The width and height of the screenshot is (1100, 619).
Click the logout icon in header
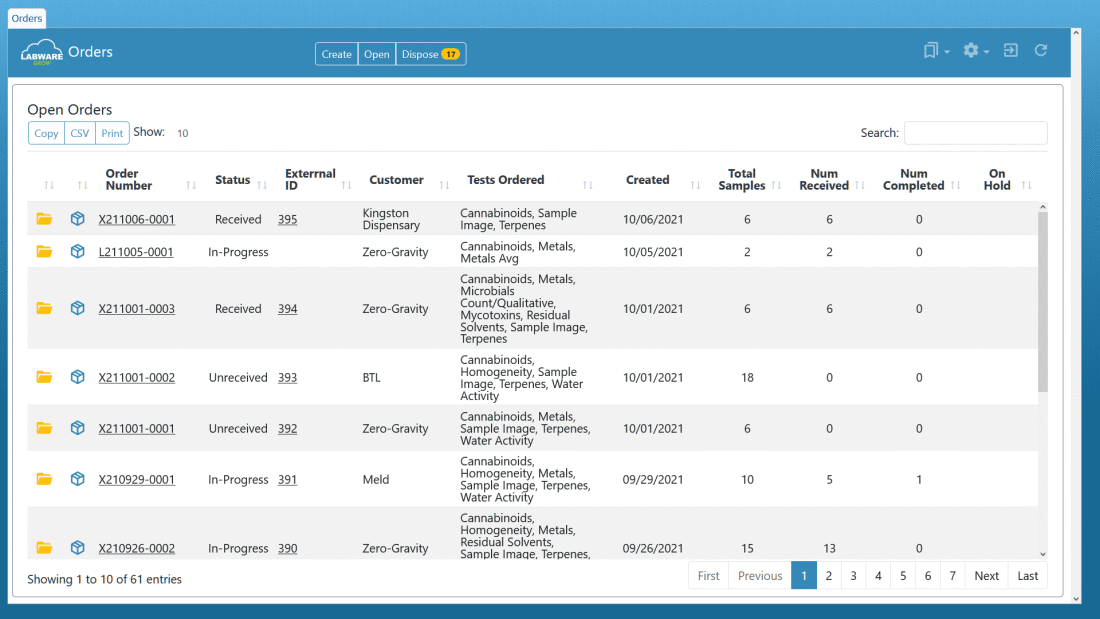(x=1011, y=50)
